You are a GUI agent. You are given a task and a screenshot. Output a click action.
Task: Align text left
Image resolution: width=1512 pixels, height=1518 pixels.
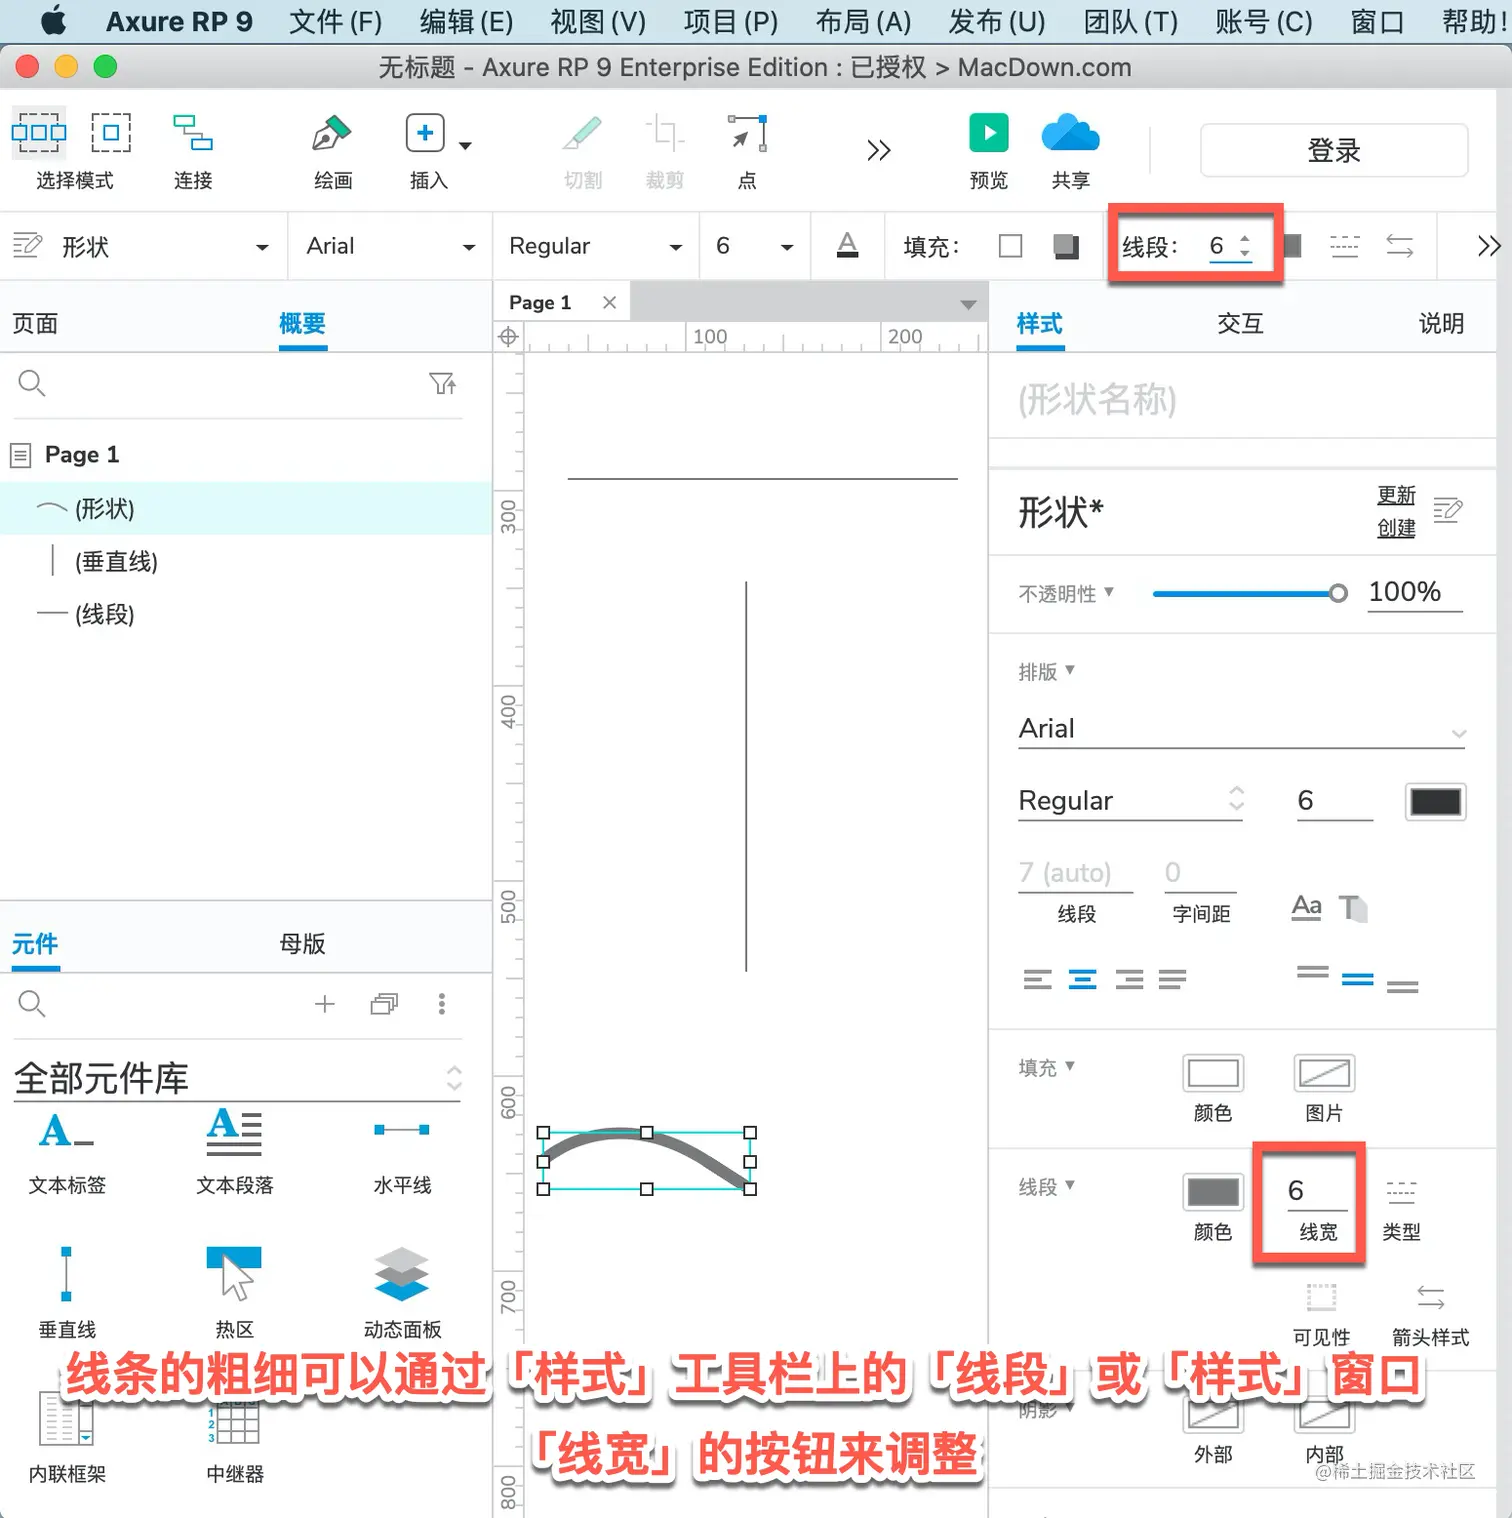(1037, 979)
